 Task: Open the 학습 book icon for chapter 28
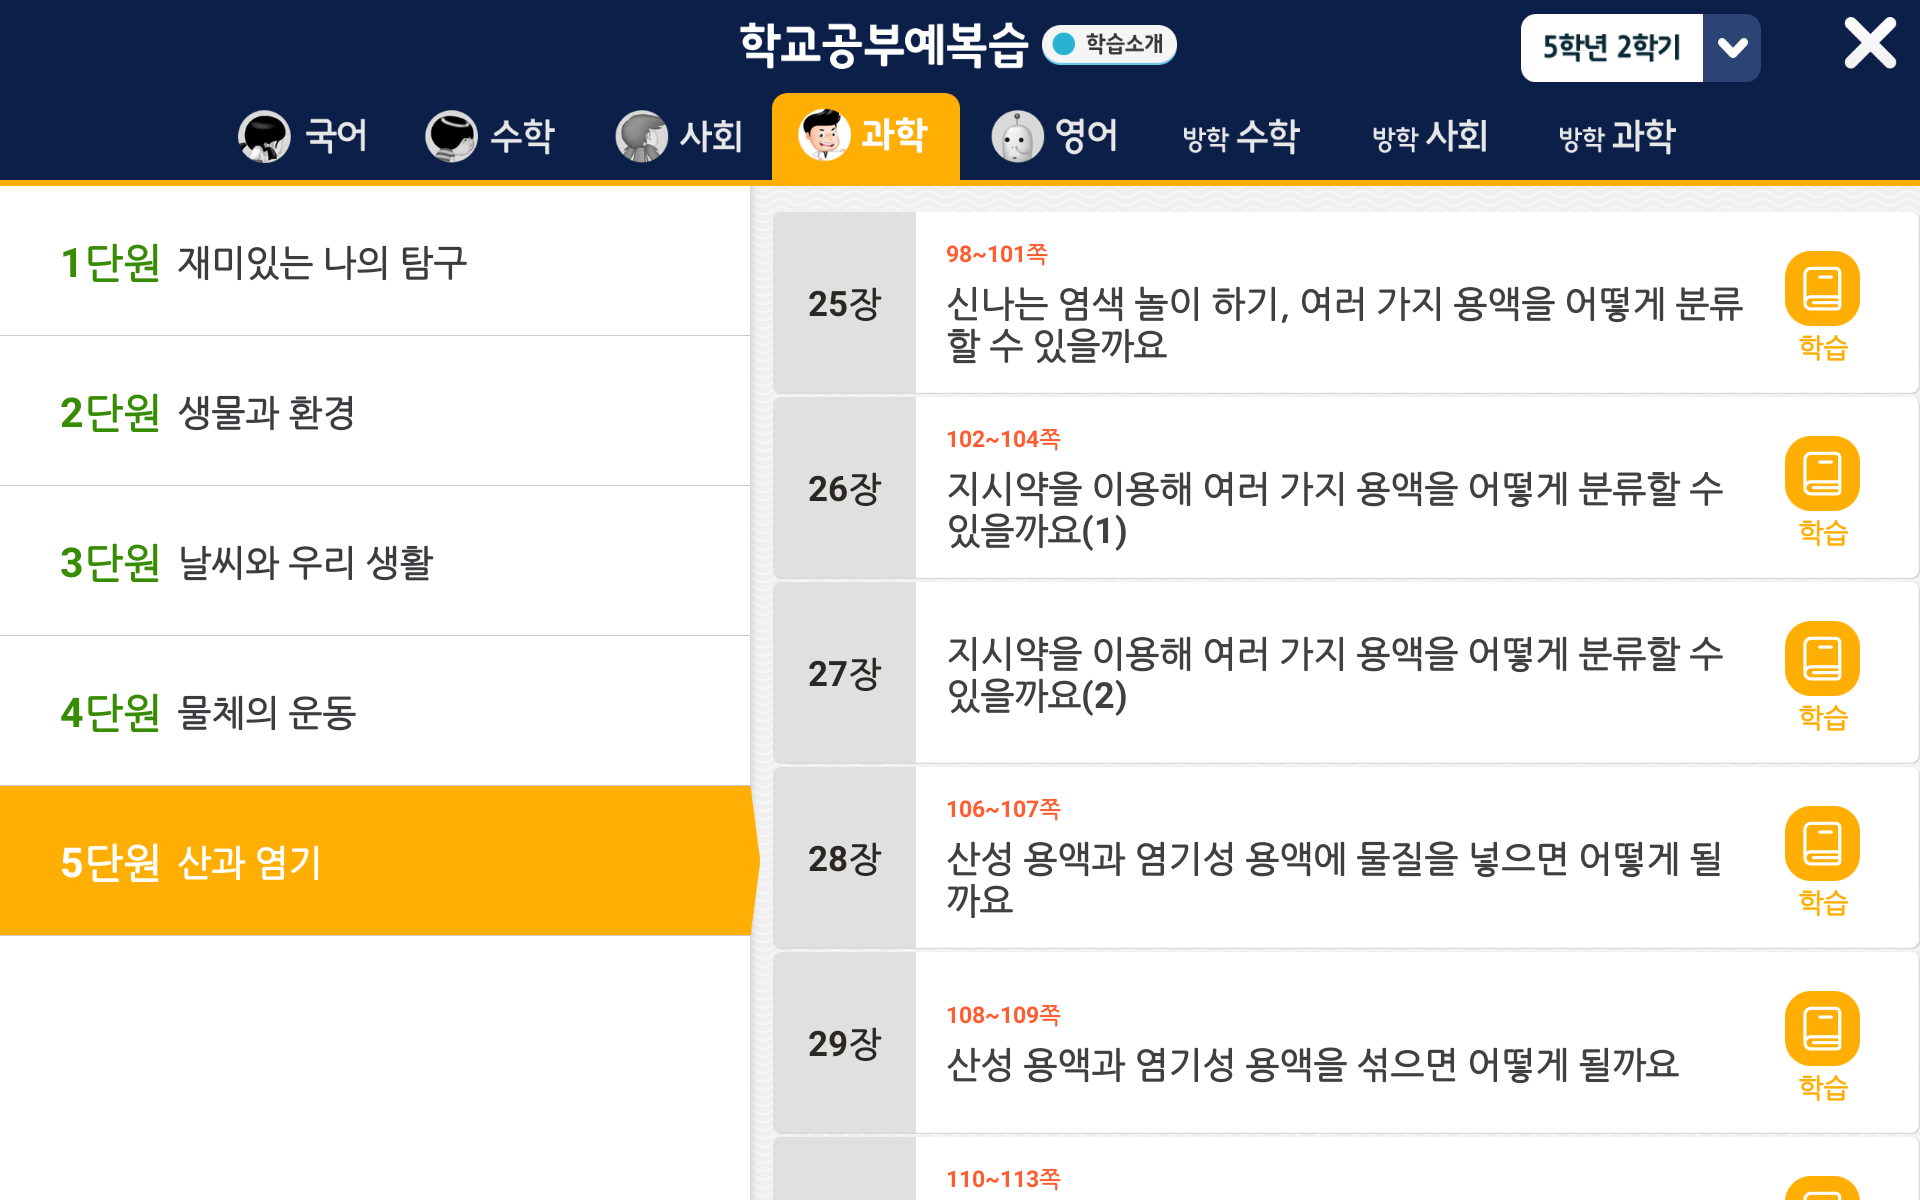tap(1822, 844)
